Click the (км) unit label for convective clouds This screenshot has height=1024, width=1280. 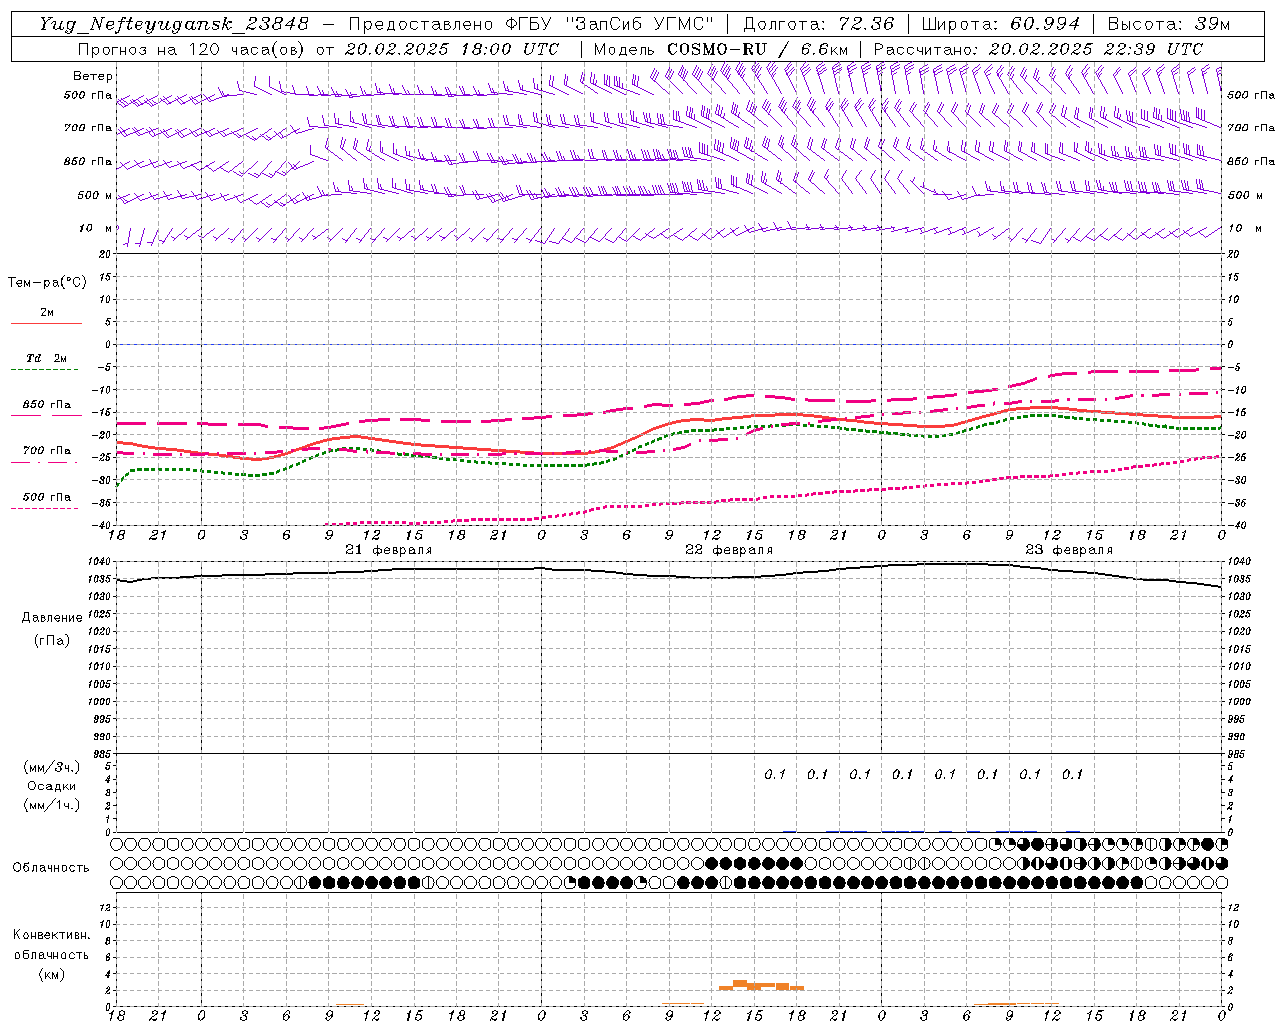point(51,974)
